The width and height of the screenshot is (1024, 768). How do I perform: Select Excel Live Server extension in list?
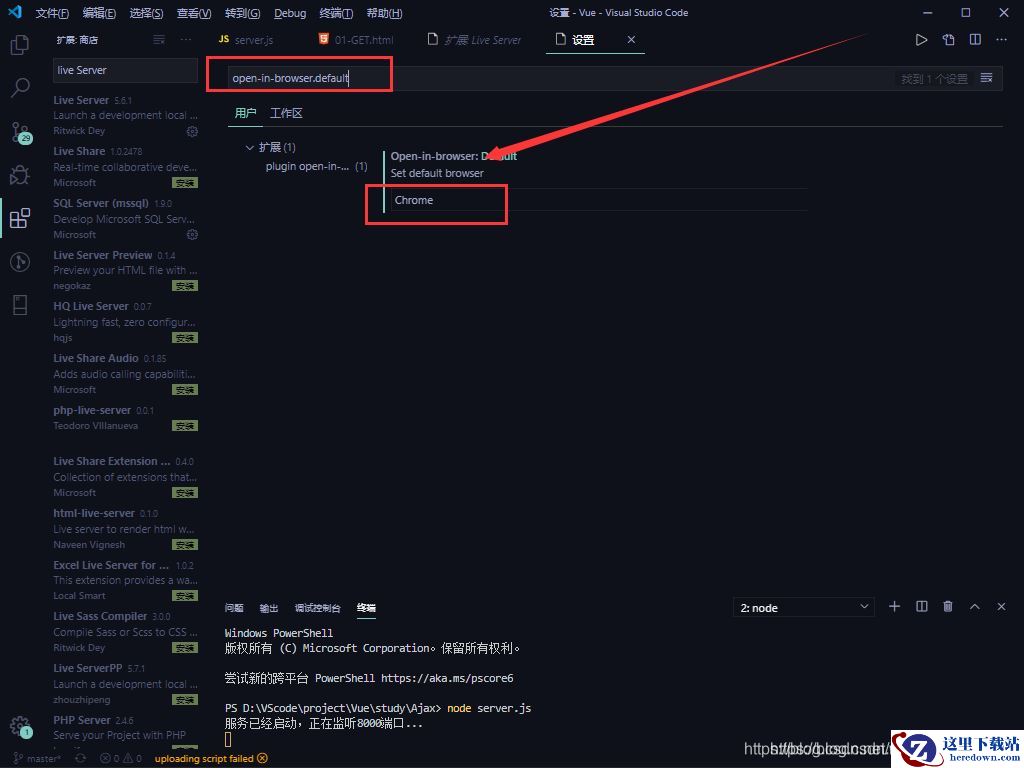125,580
